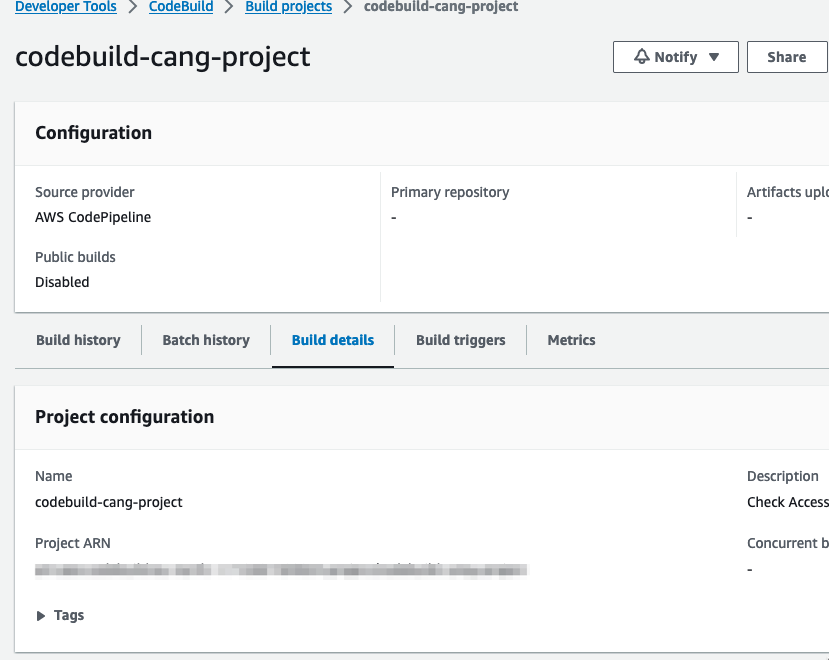The height and width of the screenshot is (660, 829).
Task: Open the CodeBuild breadcrumb link
Action: pos(181,7)
